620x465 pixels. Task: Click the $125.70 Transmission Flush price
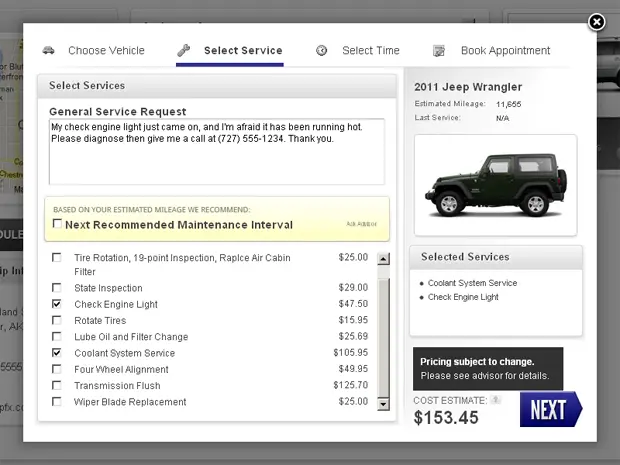click(351, 385)
